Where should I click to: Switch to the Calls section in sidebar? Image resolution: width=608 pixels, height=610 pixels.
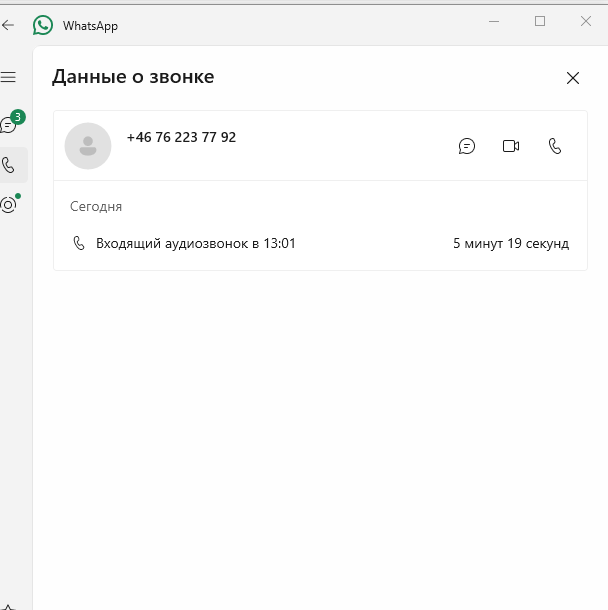tap(8, 165)
